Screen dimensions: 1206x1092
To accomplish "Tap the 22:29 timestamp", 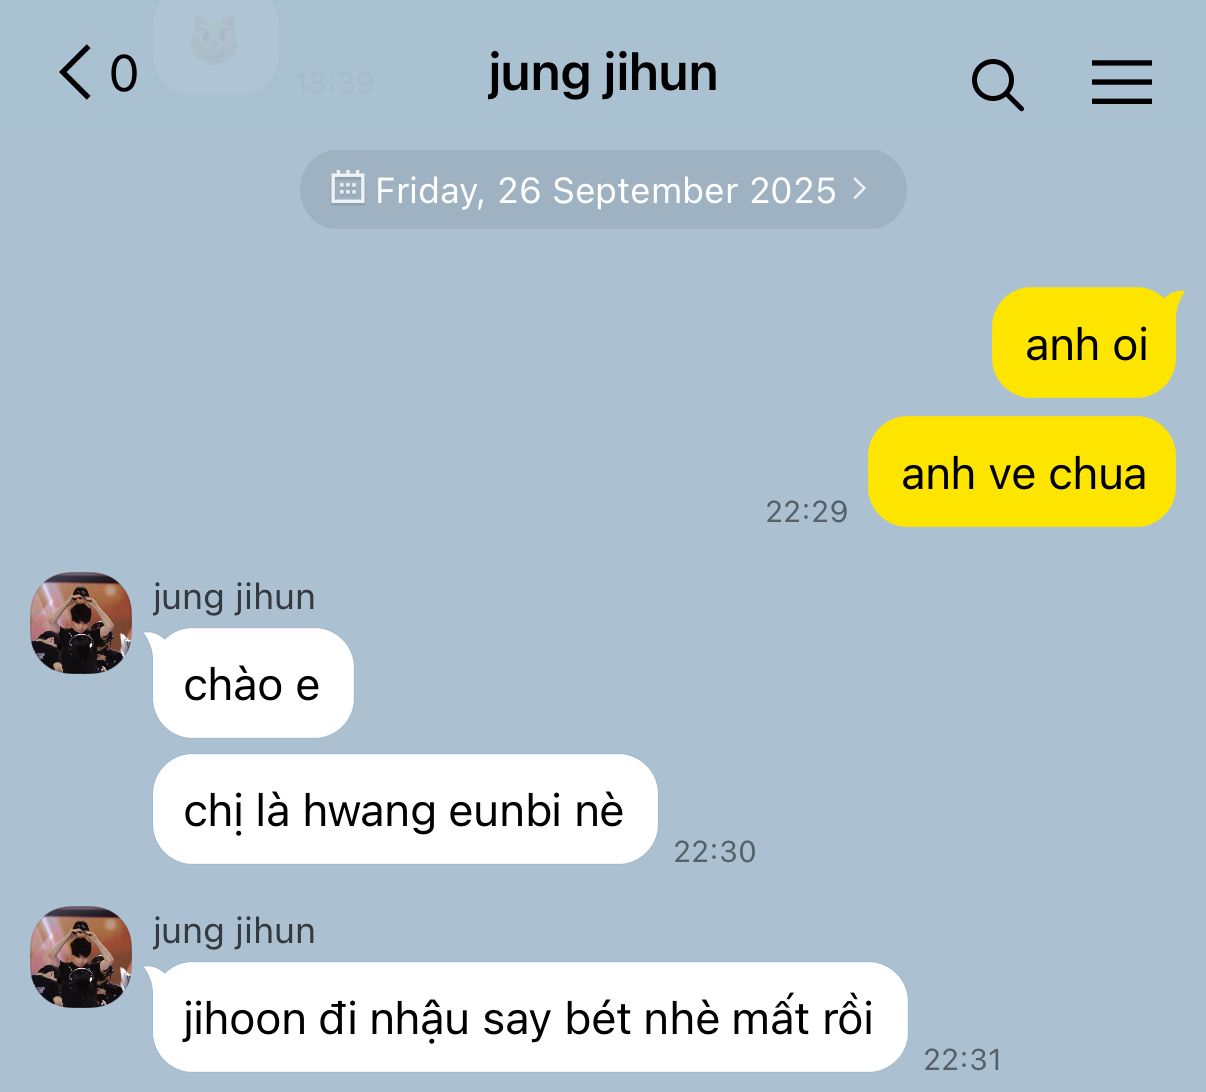I will pyautogui.click(x=806, y=511).
